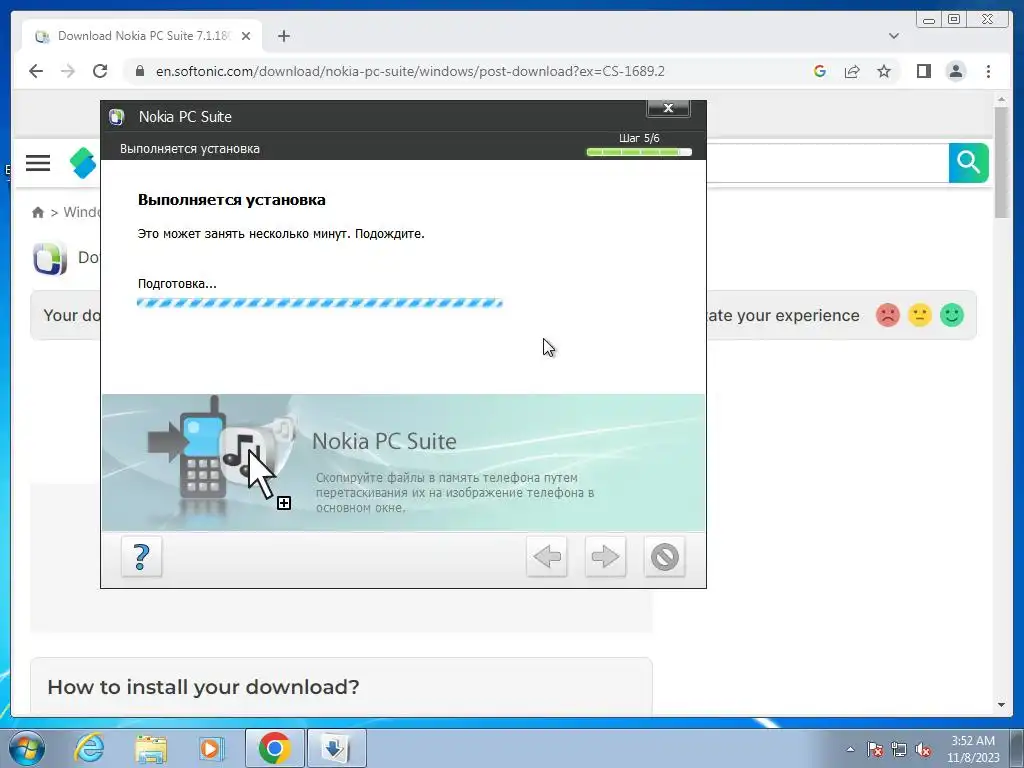1024x768 pixels.
Task: Reload the Softonic page
Action: coord(100,71)
